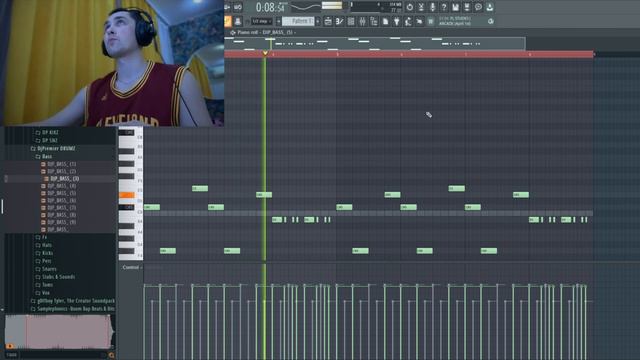Expand the Vox folder
The image size is (640, 360).
(x=42, y=293)
